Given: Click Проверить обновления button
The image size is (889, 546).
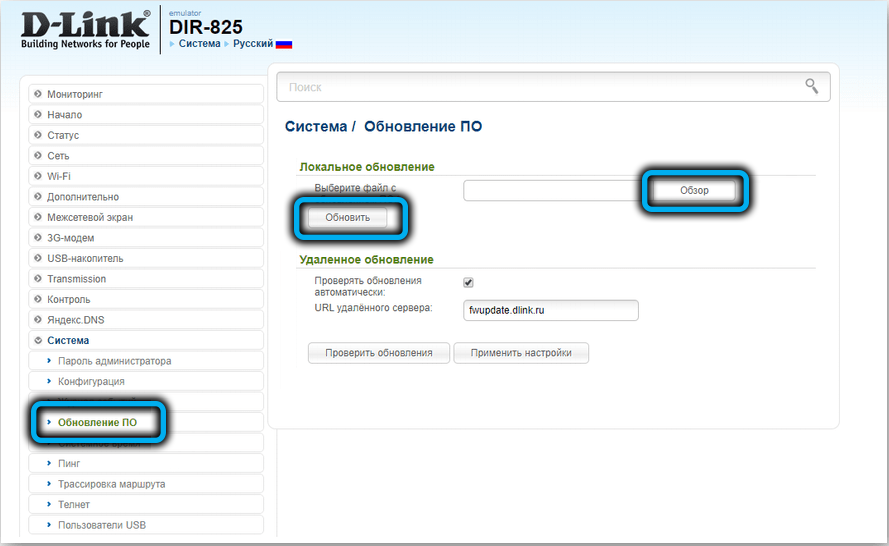Looking at the screenshot, I should tap(379, 353).
